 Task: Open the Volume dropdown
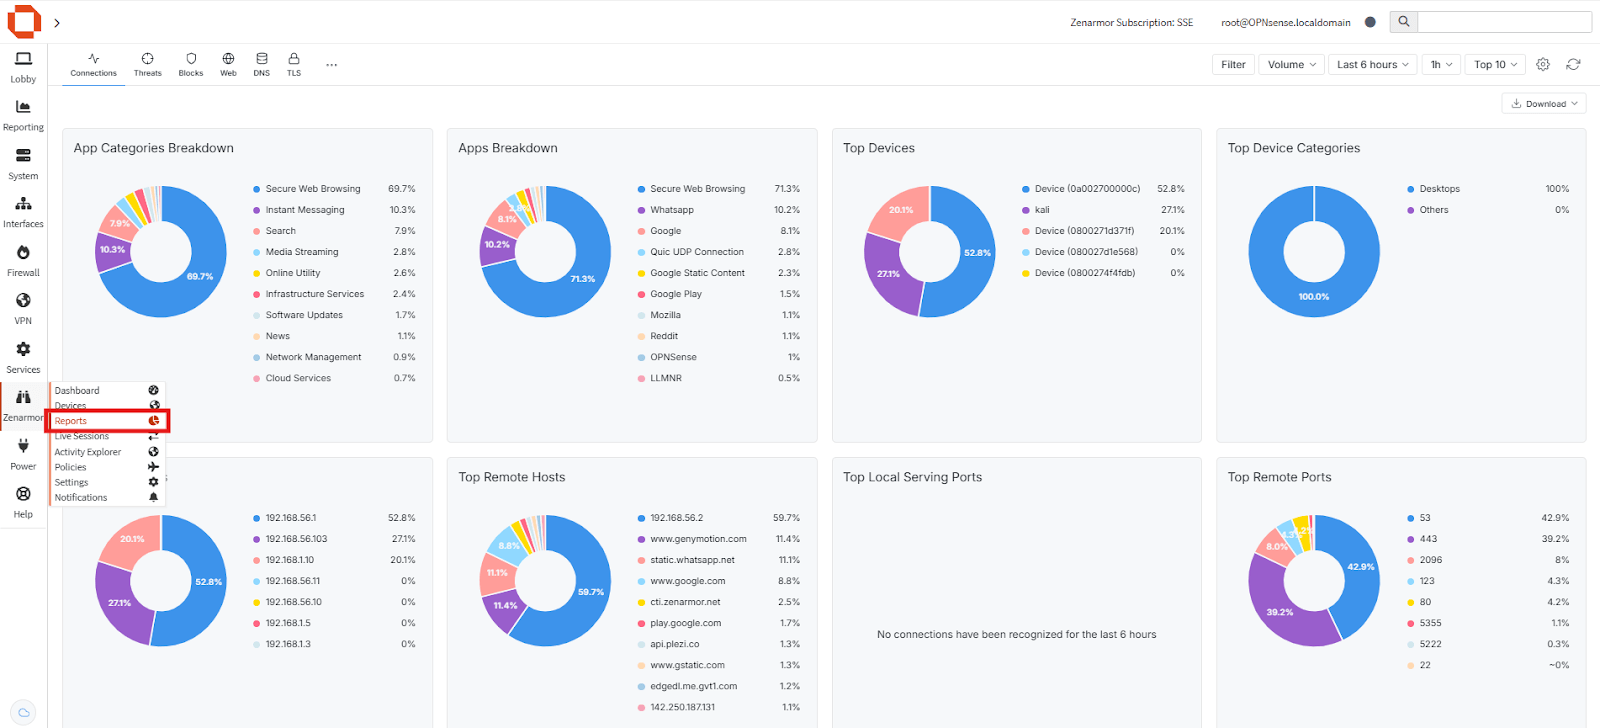(x=1291, y=64)
